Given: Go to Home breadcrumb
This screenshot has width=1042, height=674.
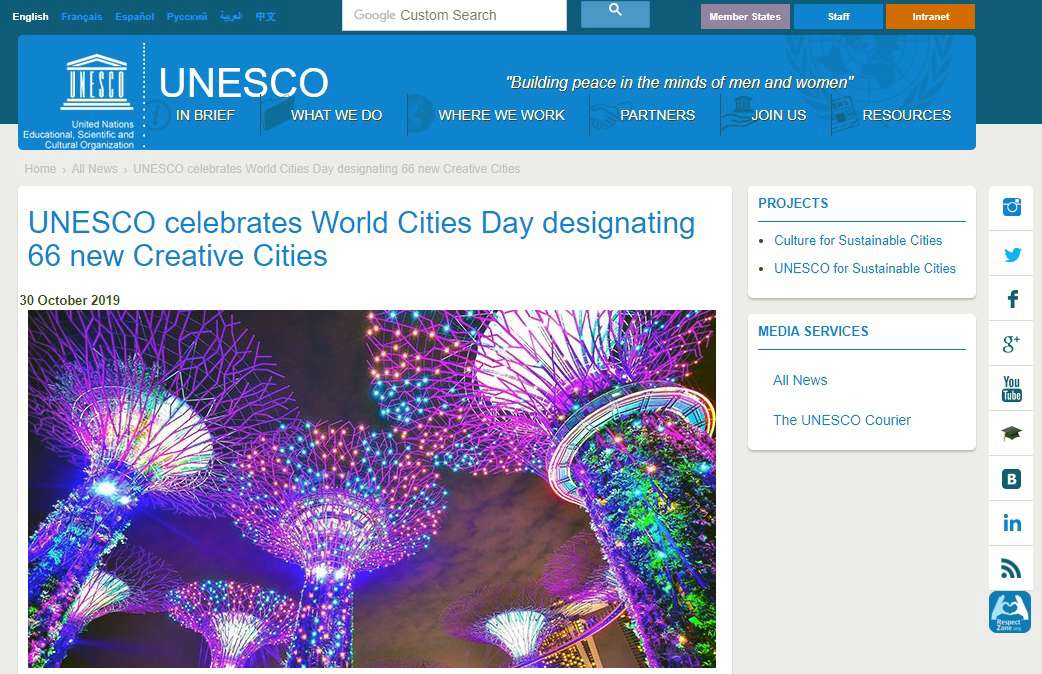Looking at the screenshot, I should (40, 169).
